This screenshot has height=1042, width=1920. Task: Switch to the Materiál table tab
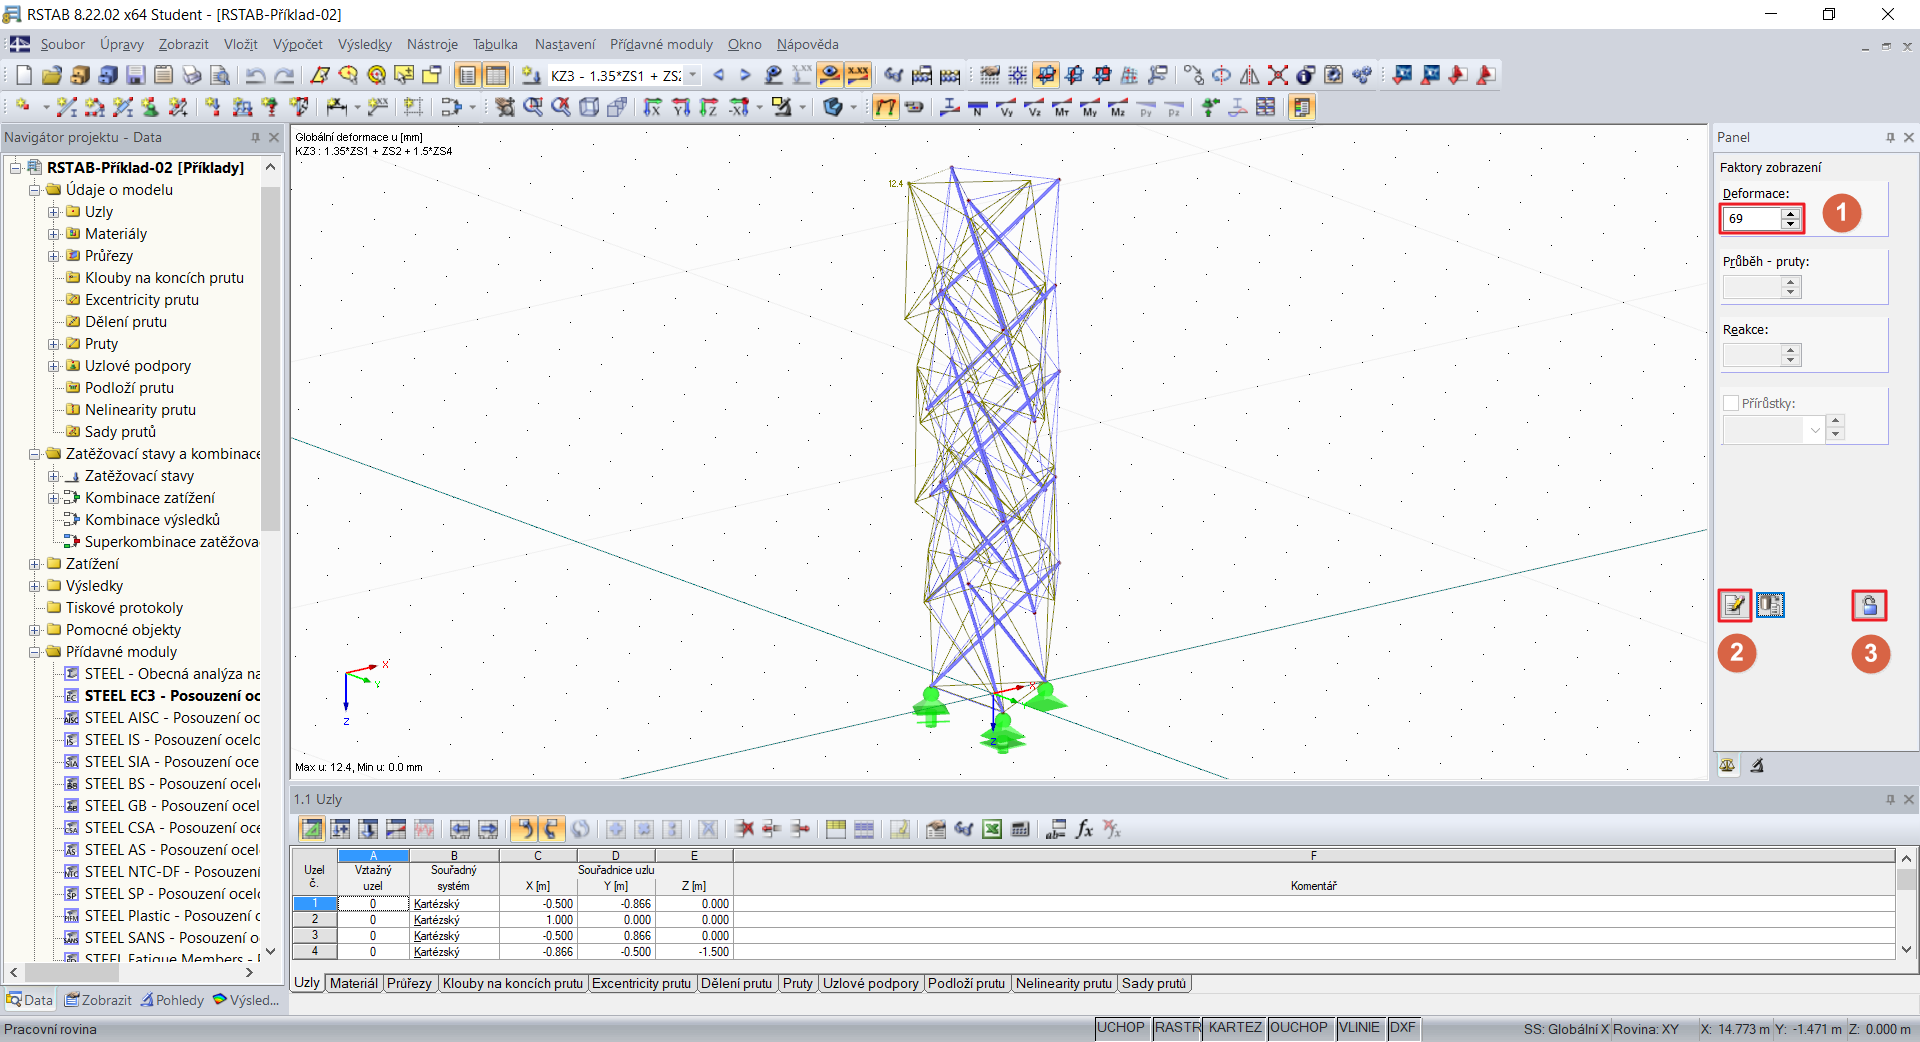point(354,983)
